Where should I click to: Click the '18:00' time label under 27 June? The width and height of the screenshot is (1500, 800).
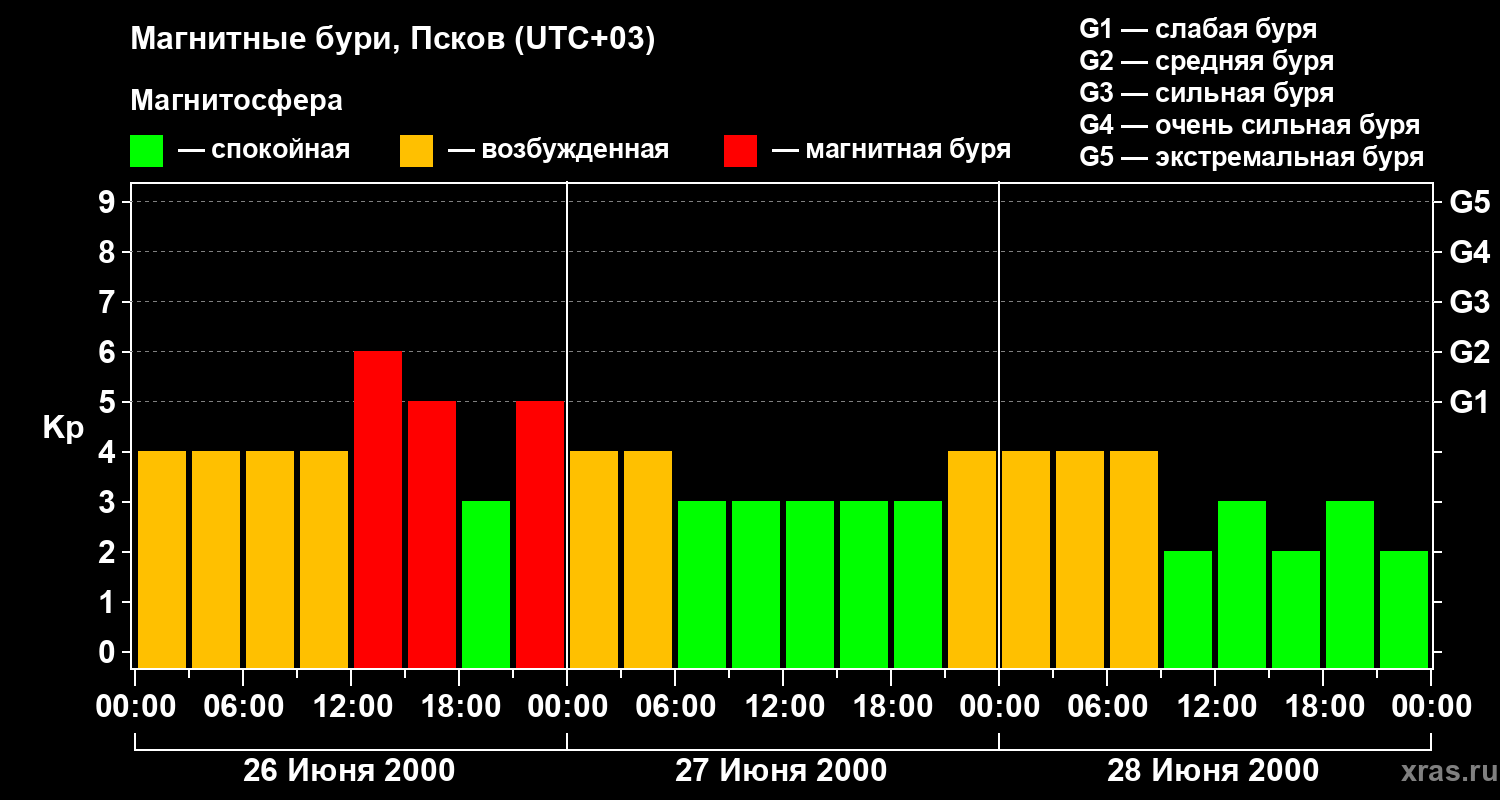coord(891,707)
